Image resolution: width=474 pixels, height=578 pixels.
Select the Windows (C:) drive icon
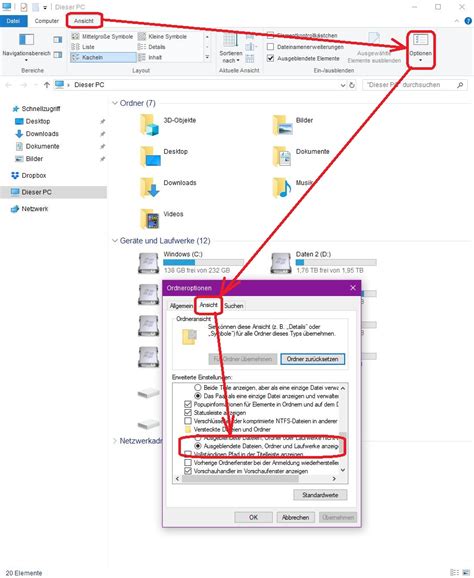click(149, 263)
